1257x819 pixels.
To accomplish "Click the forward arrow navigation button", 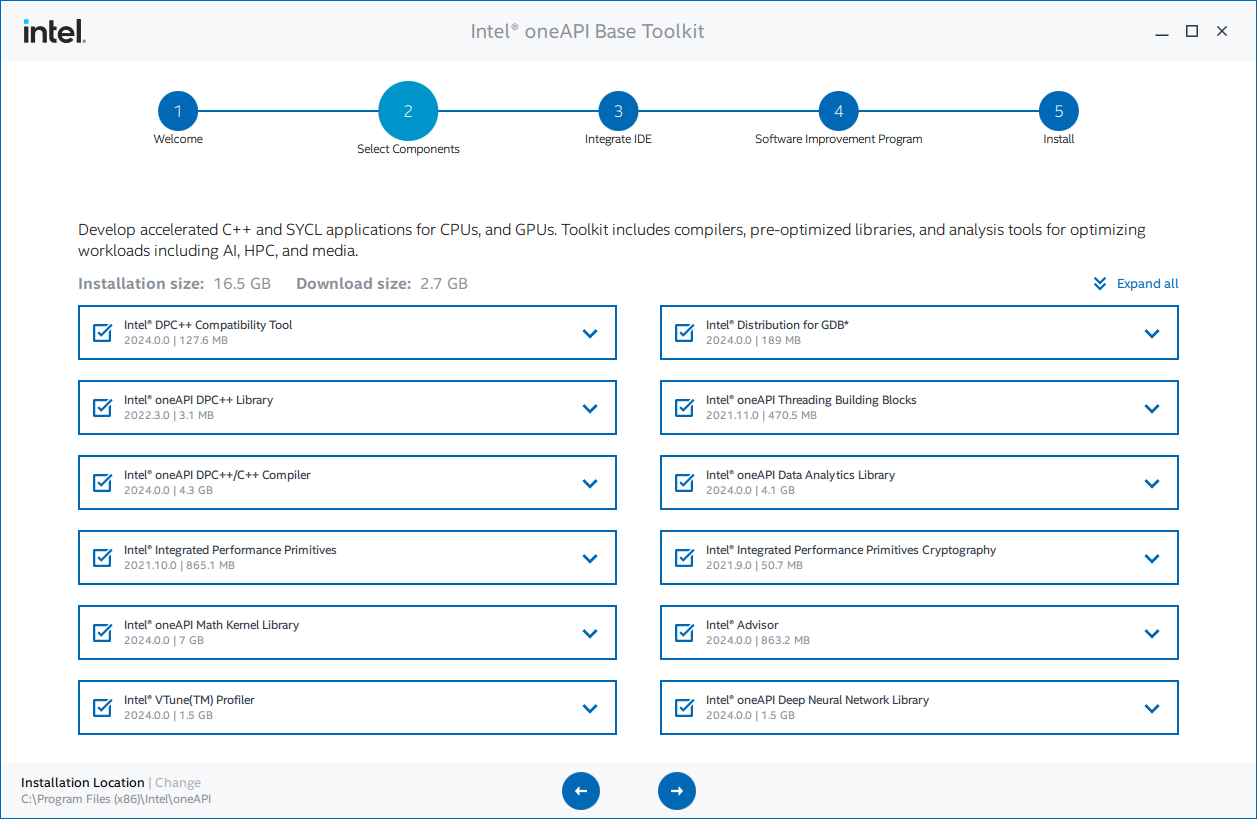I will pos(676,791).
